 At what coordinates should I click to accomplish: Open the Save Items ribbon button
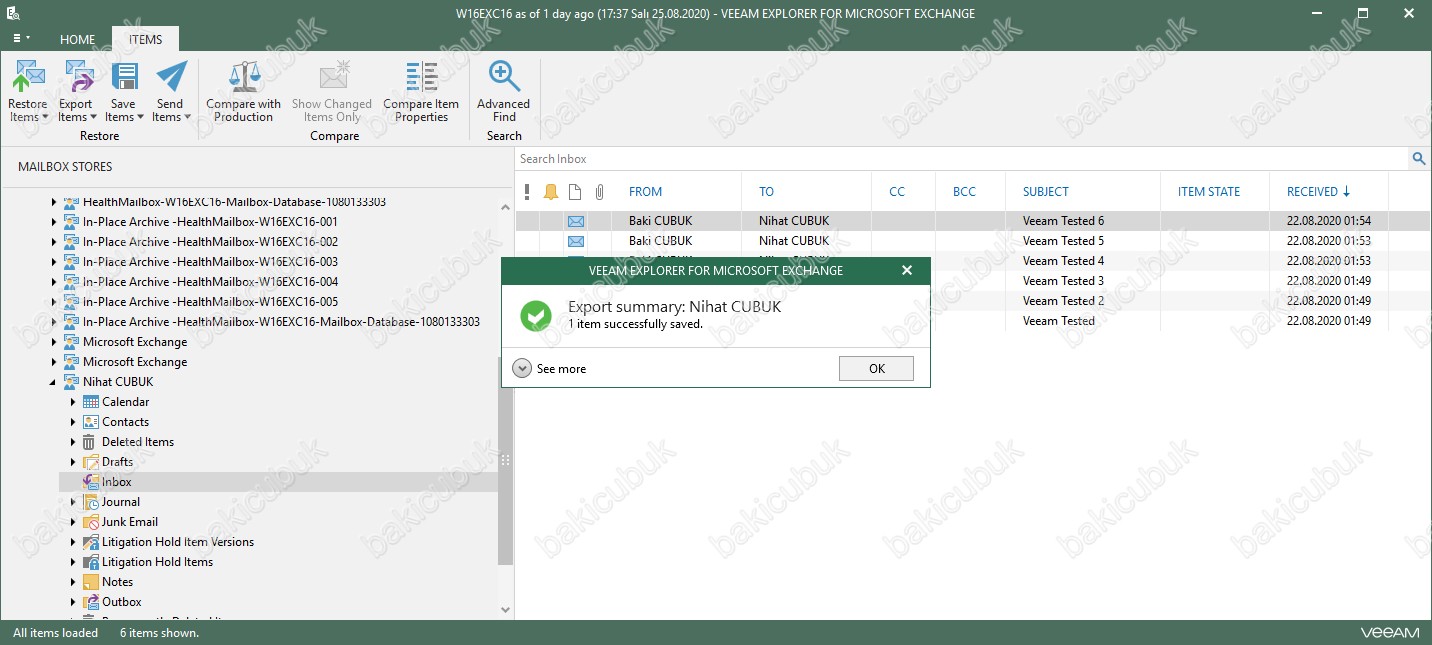(123, 92)
